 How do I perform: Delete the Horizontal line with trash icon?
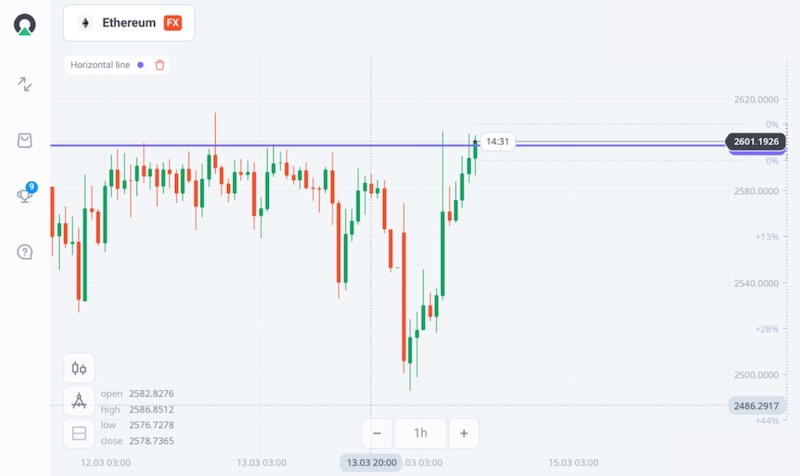pos(160,65)
